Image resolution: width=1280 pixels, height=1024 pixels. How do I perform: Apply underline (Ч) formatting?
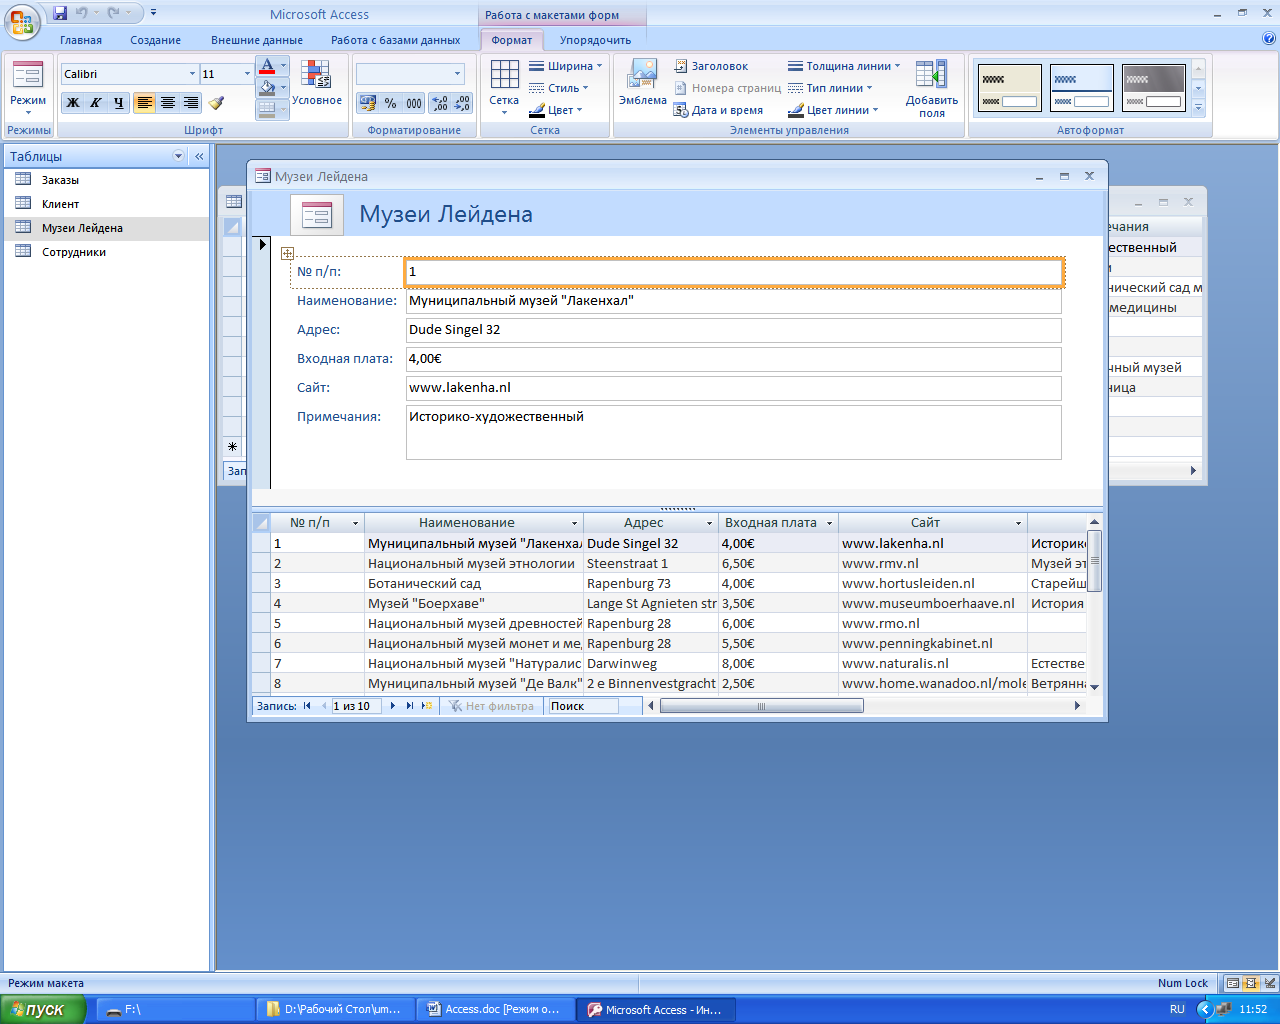click(119, 103)
